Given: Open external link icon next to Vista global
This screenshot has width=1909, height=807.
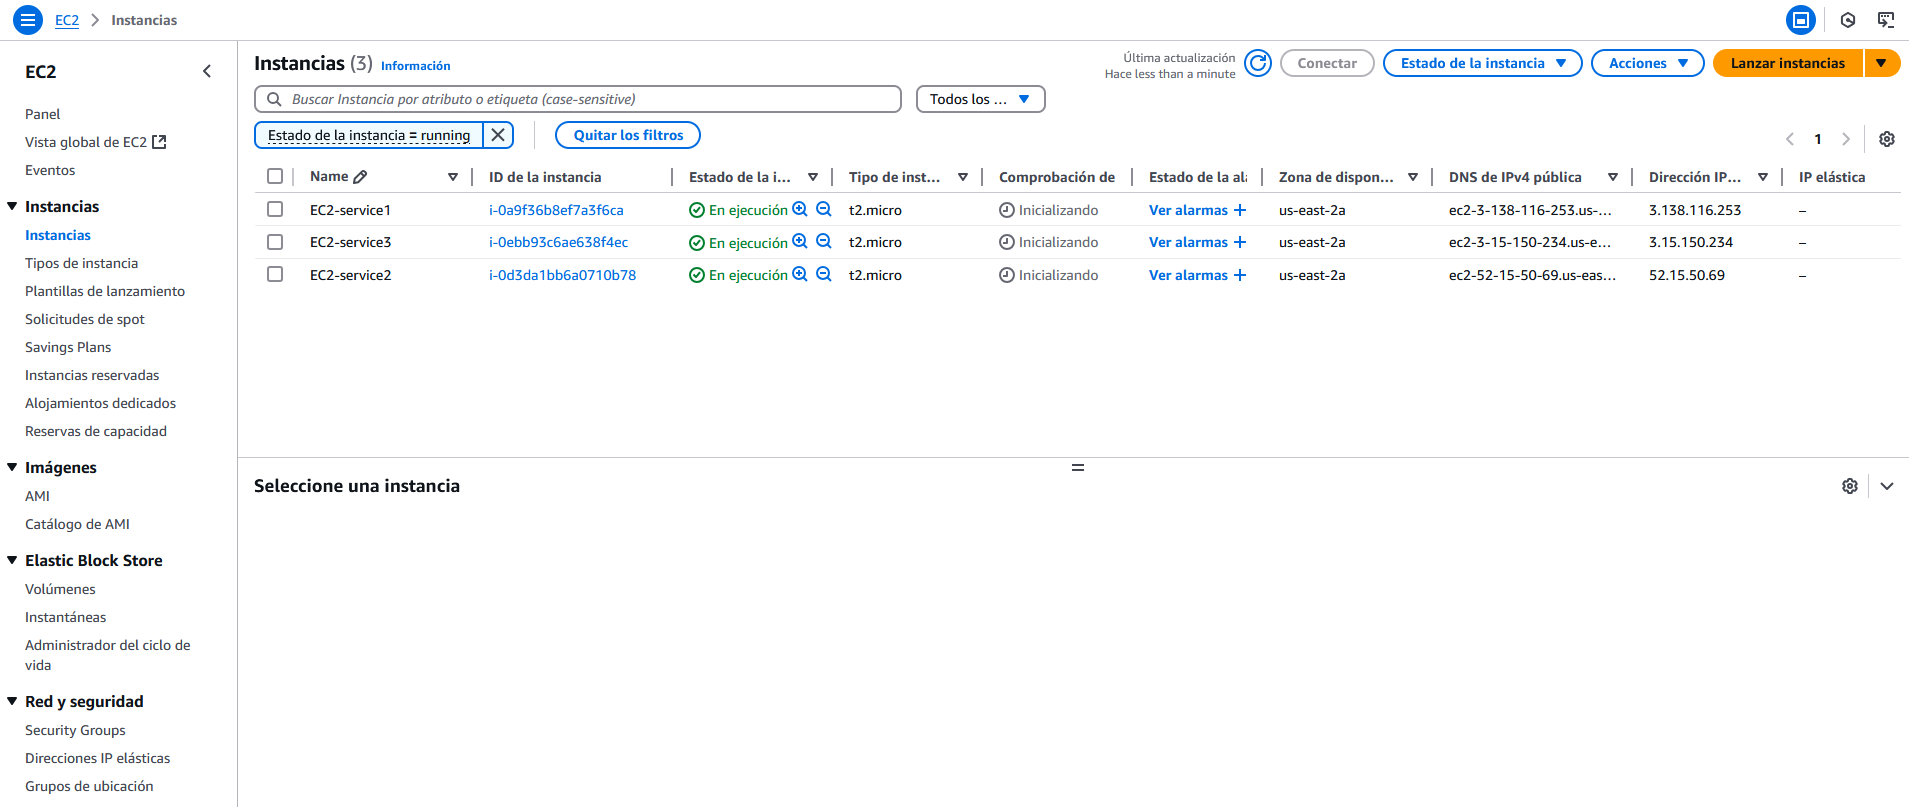Looking at the screenshot, I should click(x=159, y=142).
